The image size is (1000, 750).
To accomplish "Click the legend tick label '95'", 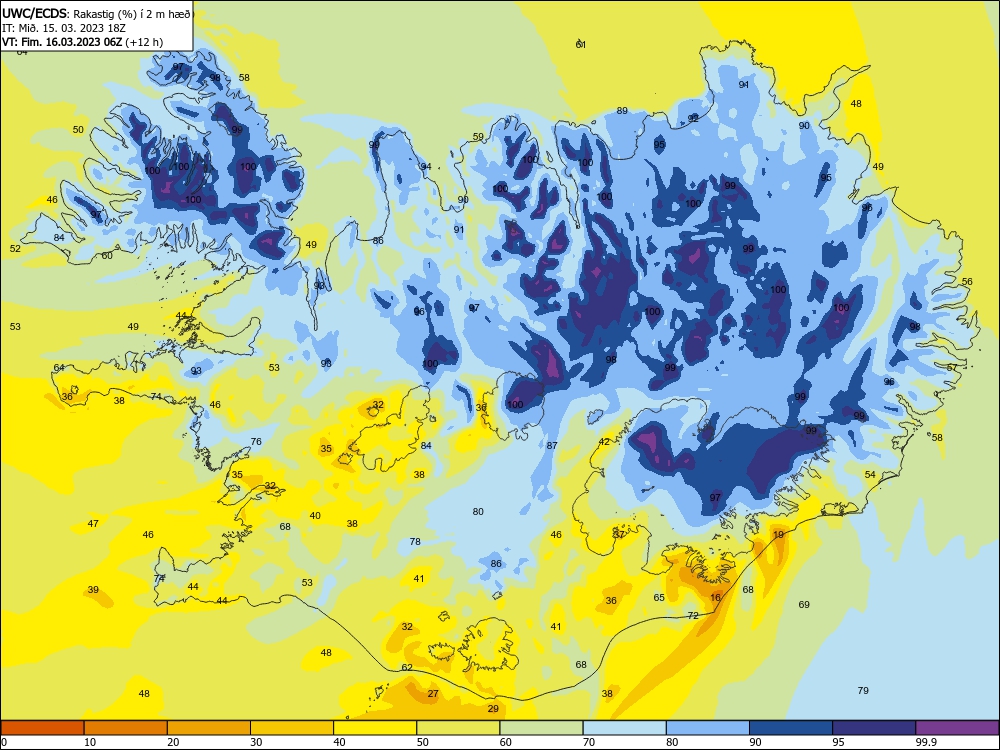I will coord(838,742).
